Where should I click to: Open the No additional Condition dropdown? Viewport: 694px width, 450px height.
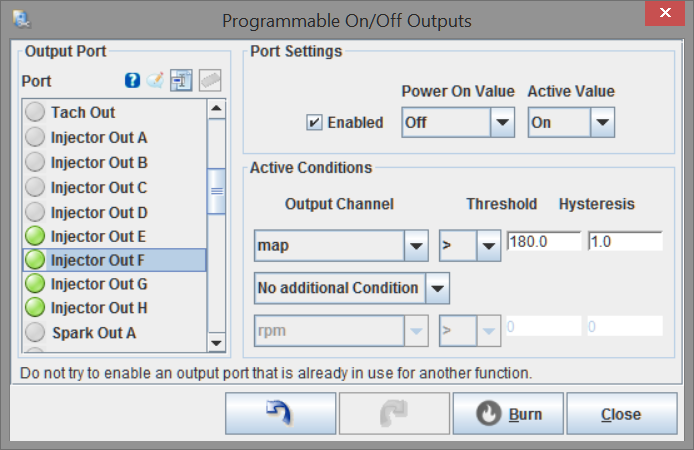click(x=352, y=288)
